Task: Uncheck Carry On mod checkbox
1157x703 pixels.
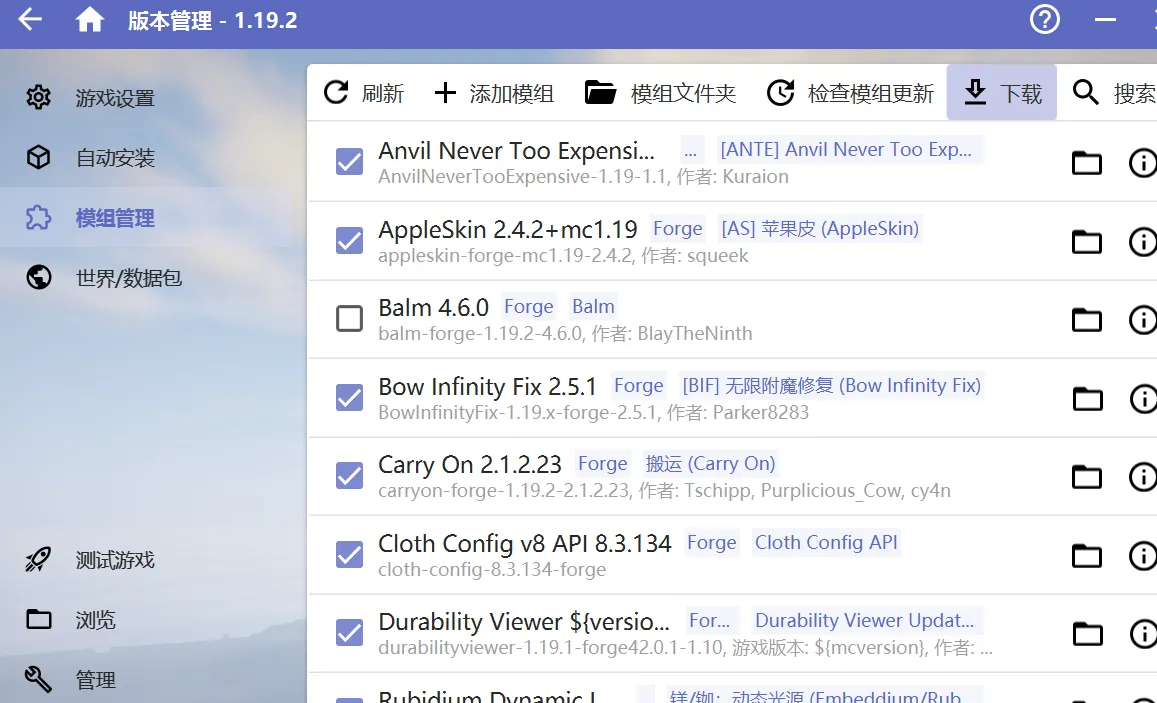Action: [x=349, y=476]
